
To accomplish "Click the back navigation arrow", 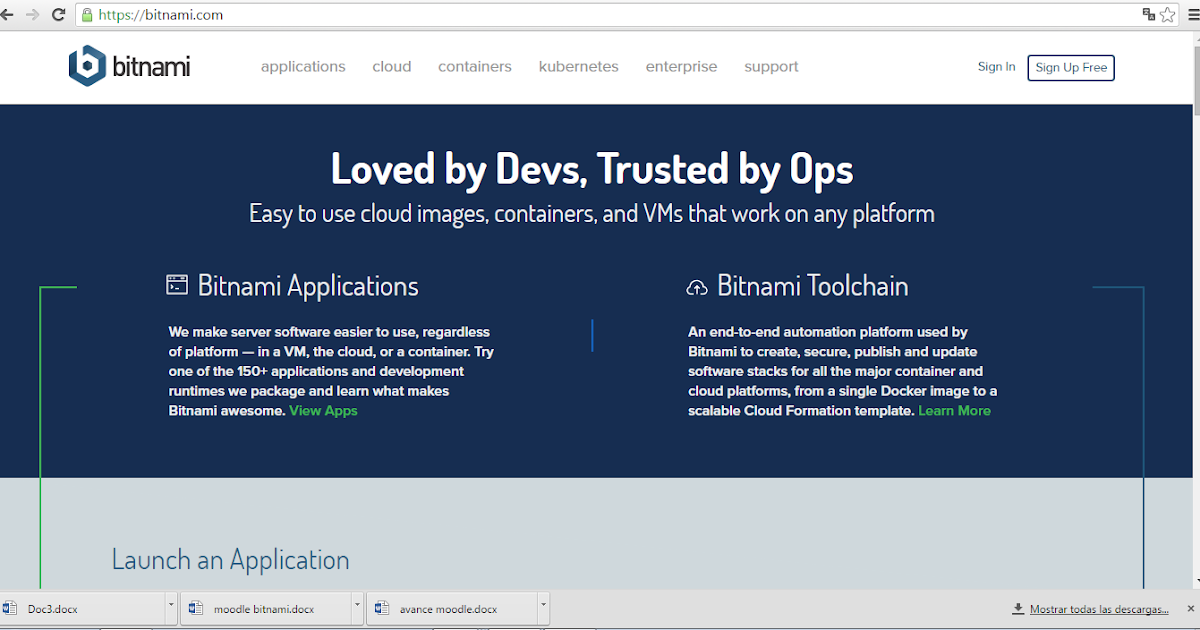I will (x=9, y=15).
